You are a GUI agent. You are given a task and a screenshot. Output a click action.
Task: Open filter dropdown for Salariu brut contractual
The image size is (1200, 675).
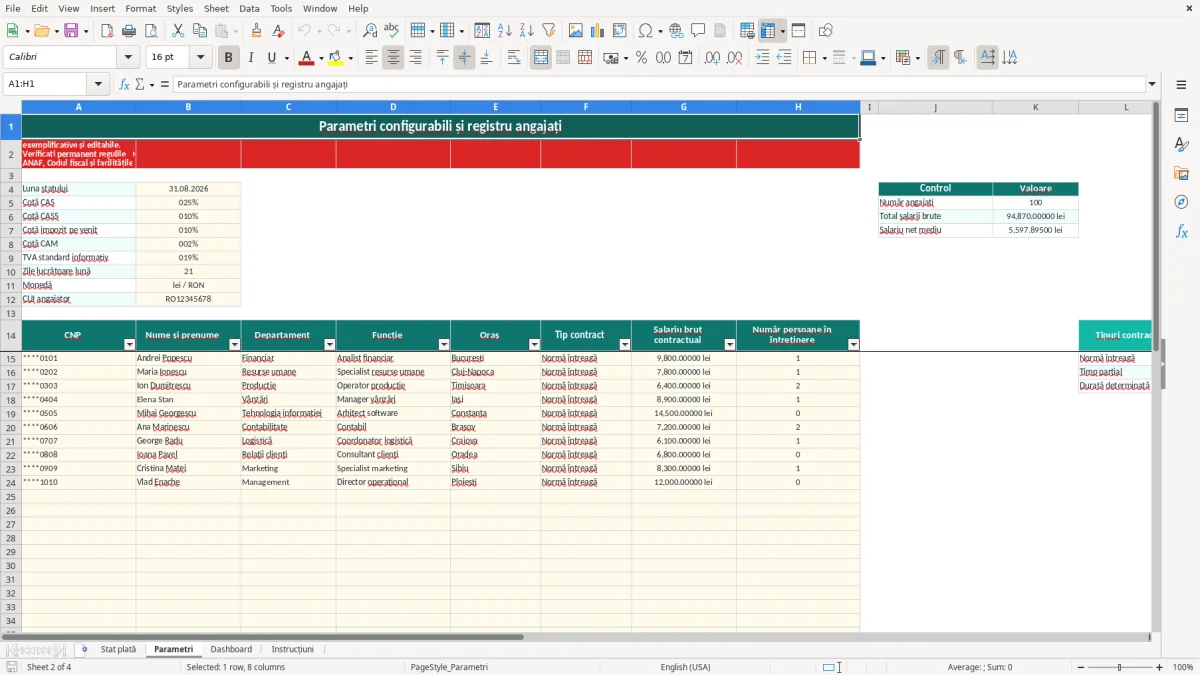[730, 344]
